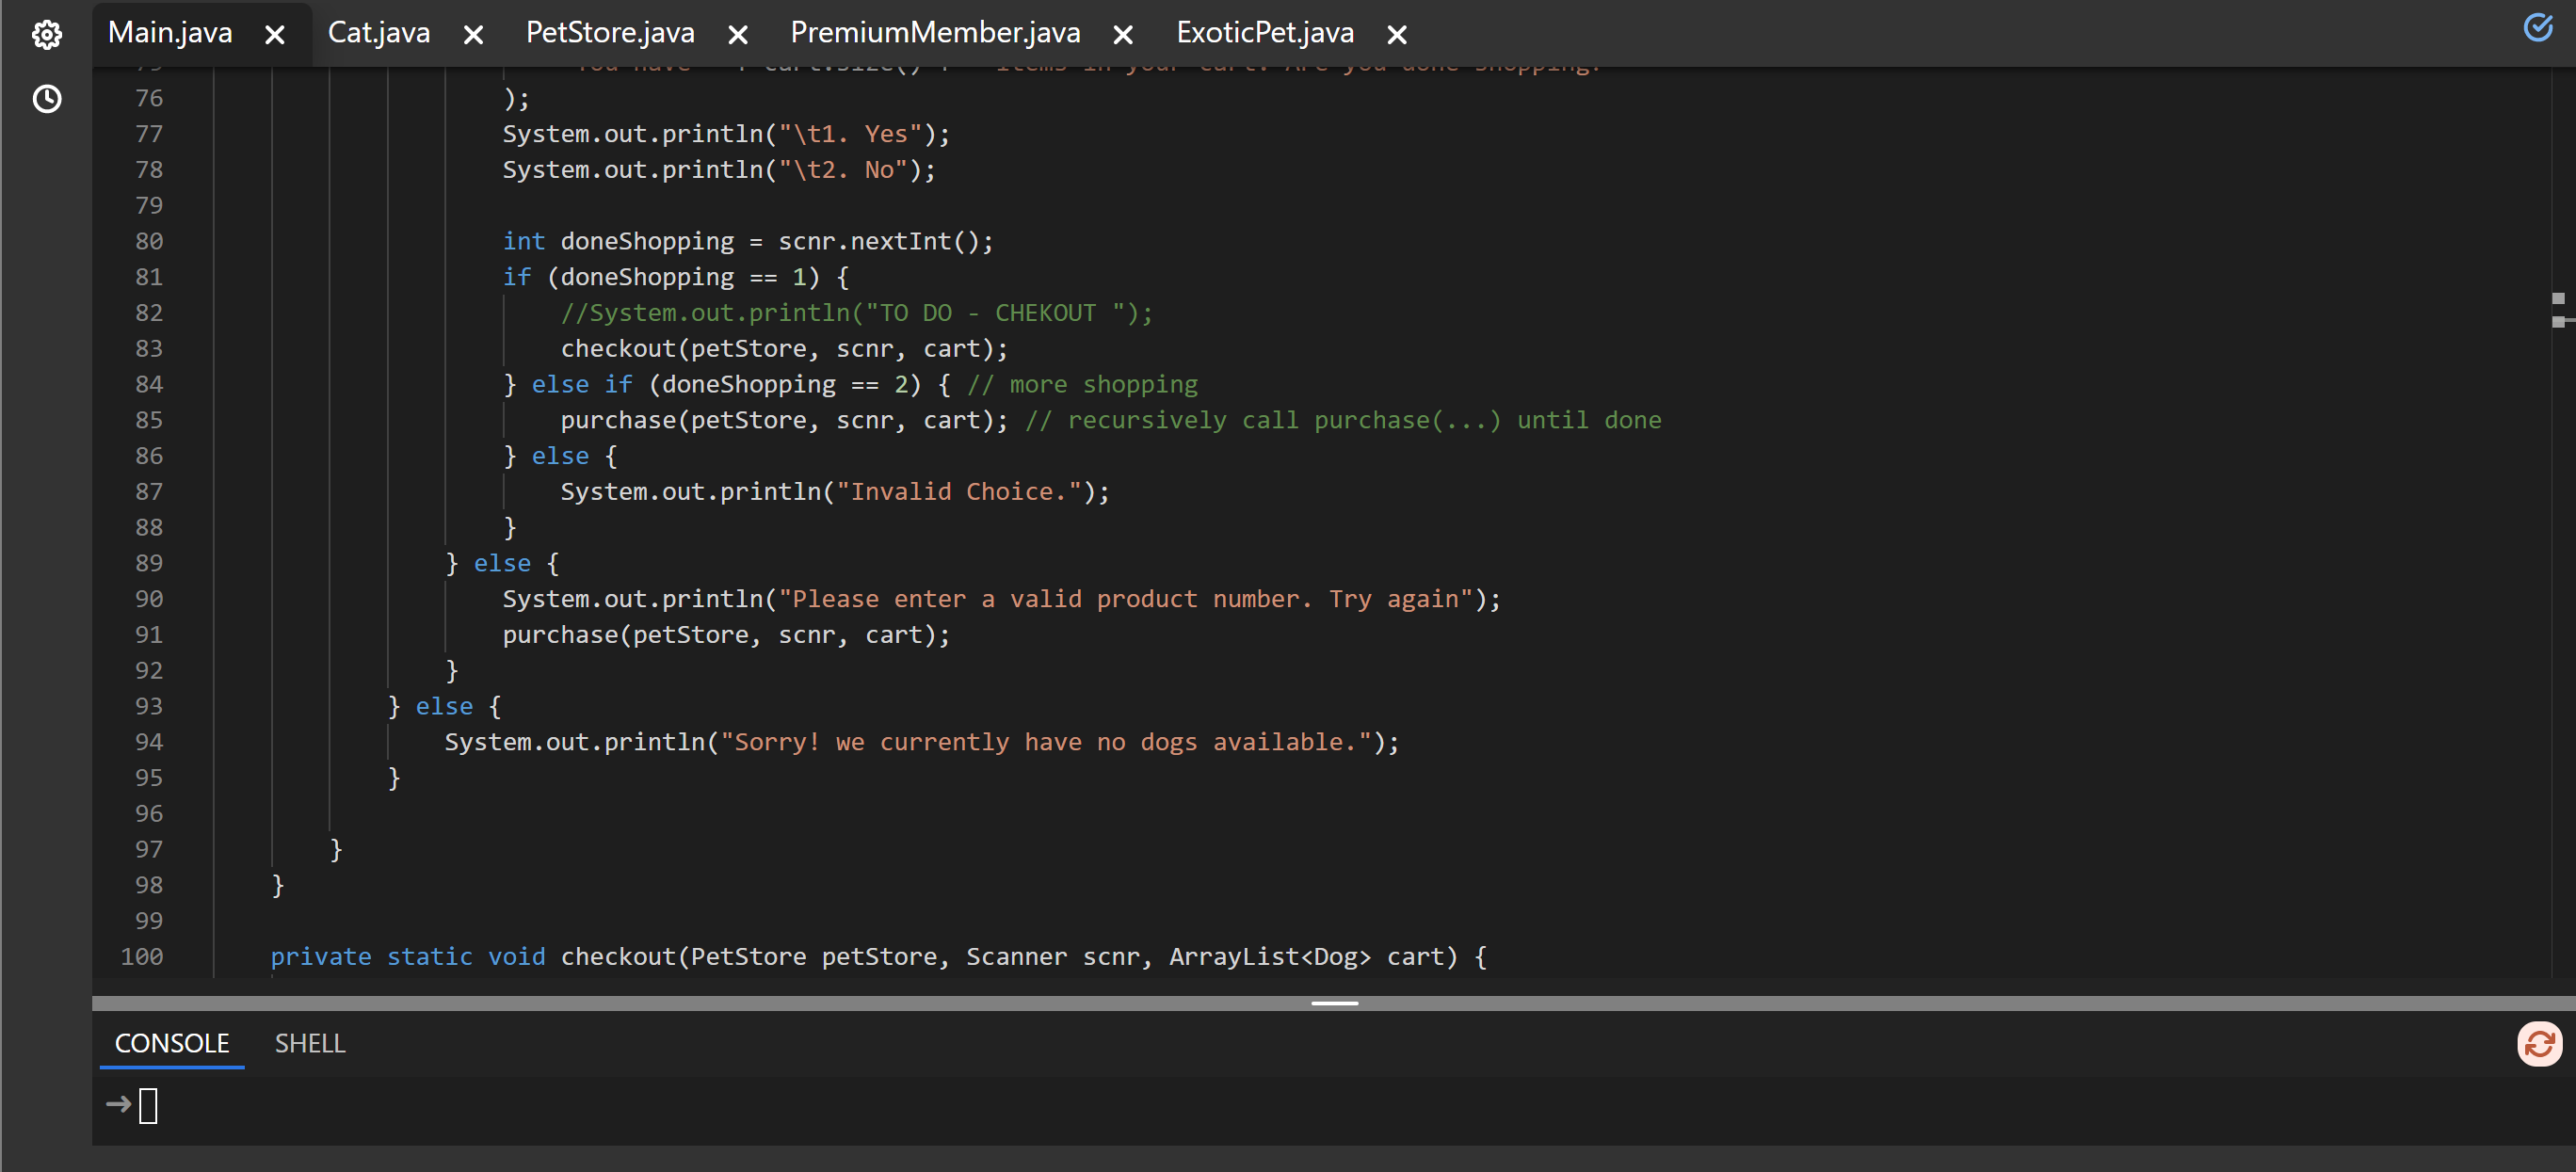
Task: Click the int doneShopping declaration
Action: tap(747, 241)
